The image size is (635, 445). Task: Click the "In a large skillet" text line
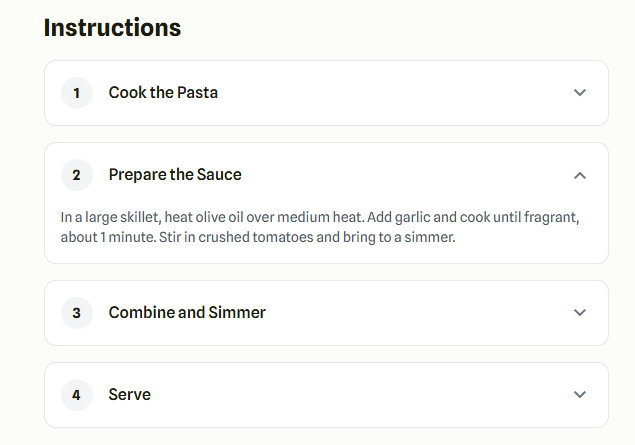[x=320, y=217]
